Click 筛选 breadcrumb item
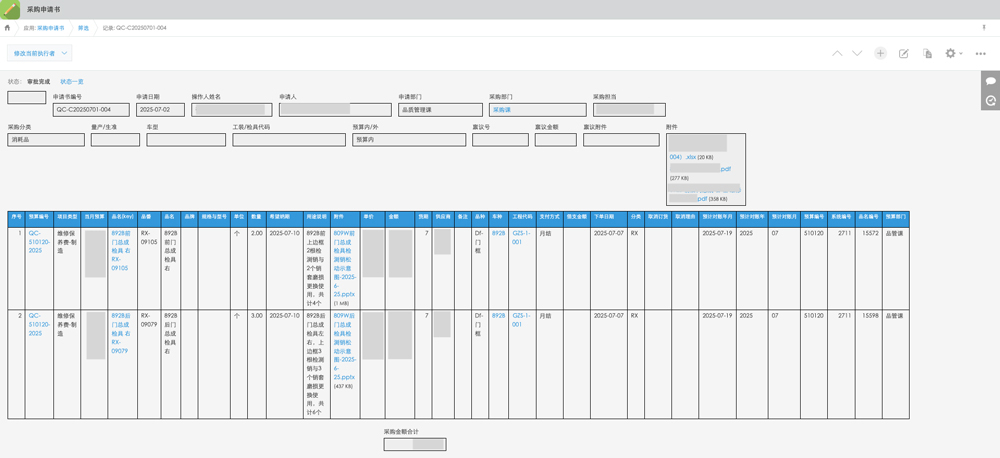The height and width of the screenshot is (458, 1000). 83,28
